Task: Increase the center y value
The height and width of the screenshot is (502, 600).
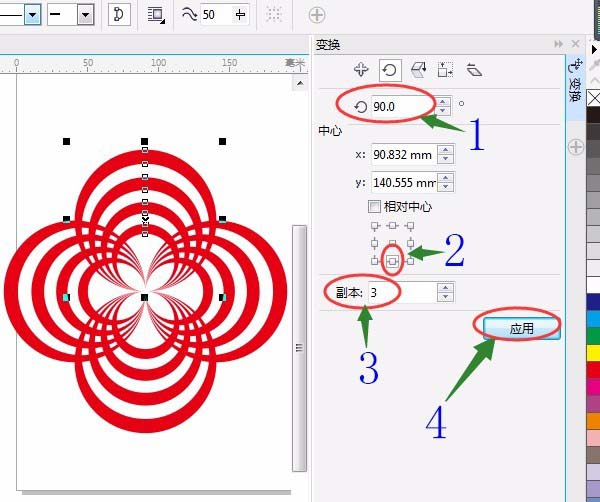Action: 445,178
